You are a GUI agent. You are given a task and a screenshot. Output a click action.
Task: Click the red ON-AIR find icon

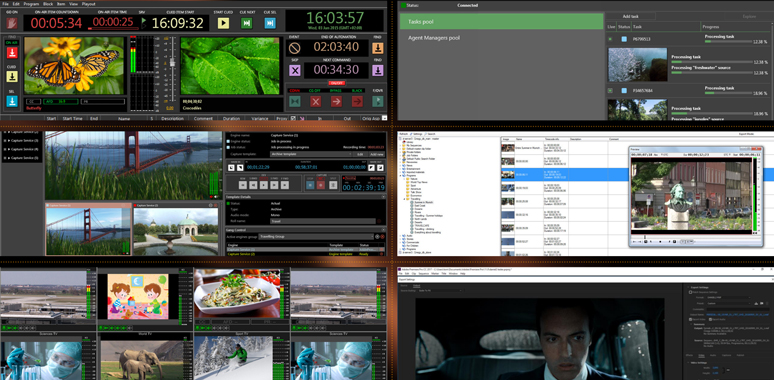12,53
